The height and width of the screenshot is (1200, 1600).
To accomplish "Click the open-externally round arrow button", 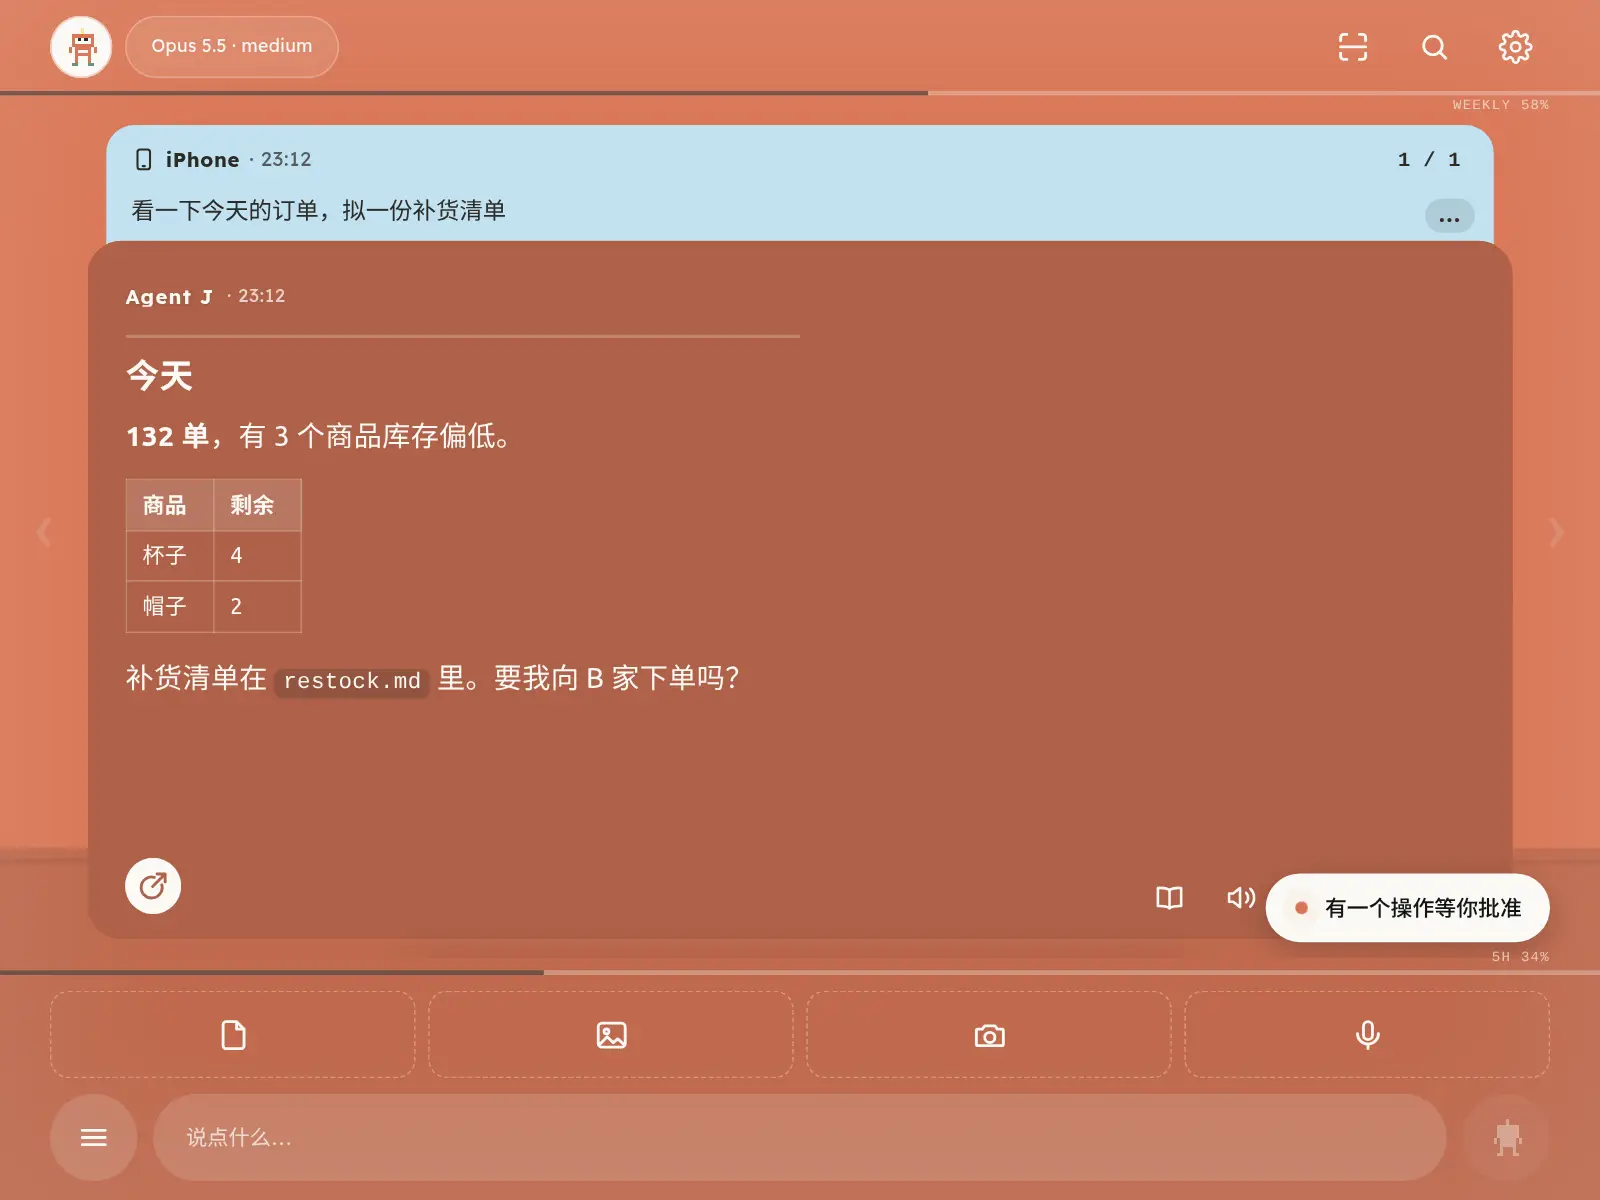I will (x=153, y=886).
